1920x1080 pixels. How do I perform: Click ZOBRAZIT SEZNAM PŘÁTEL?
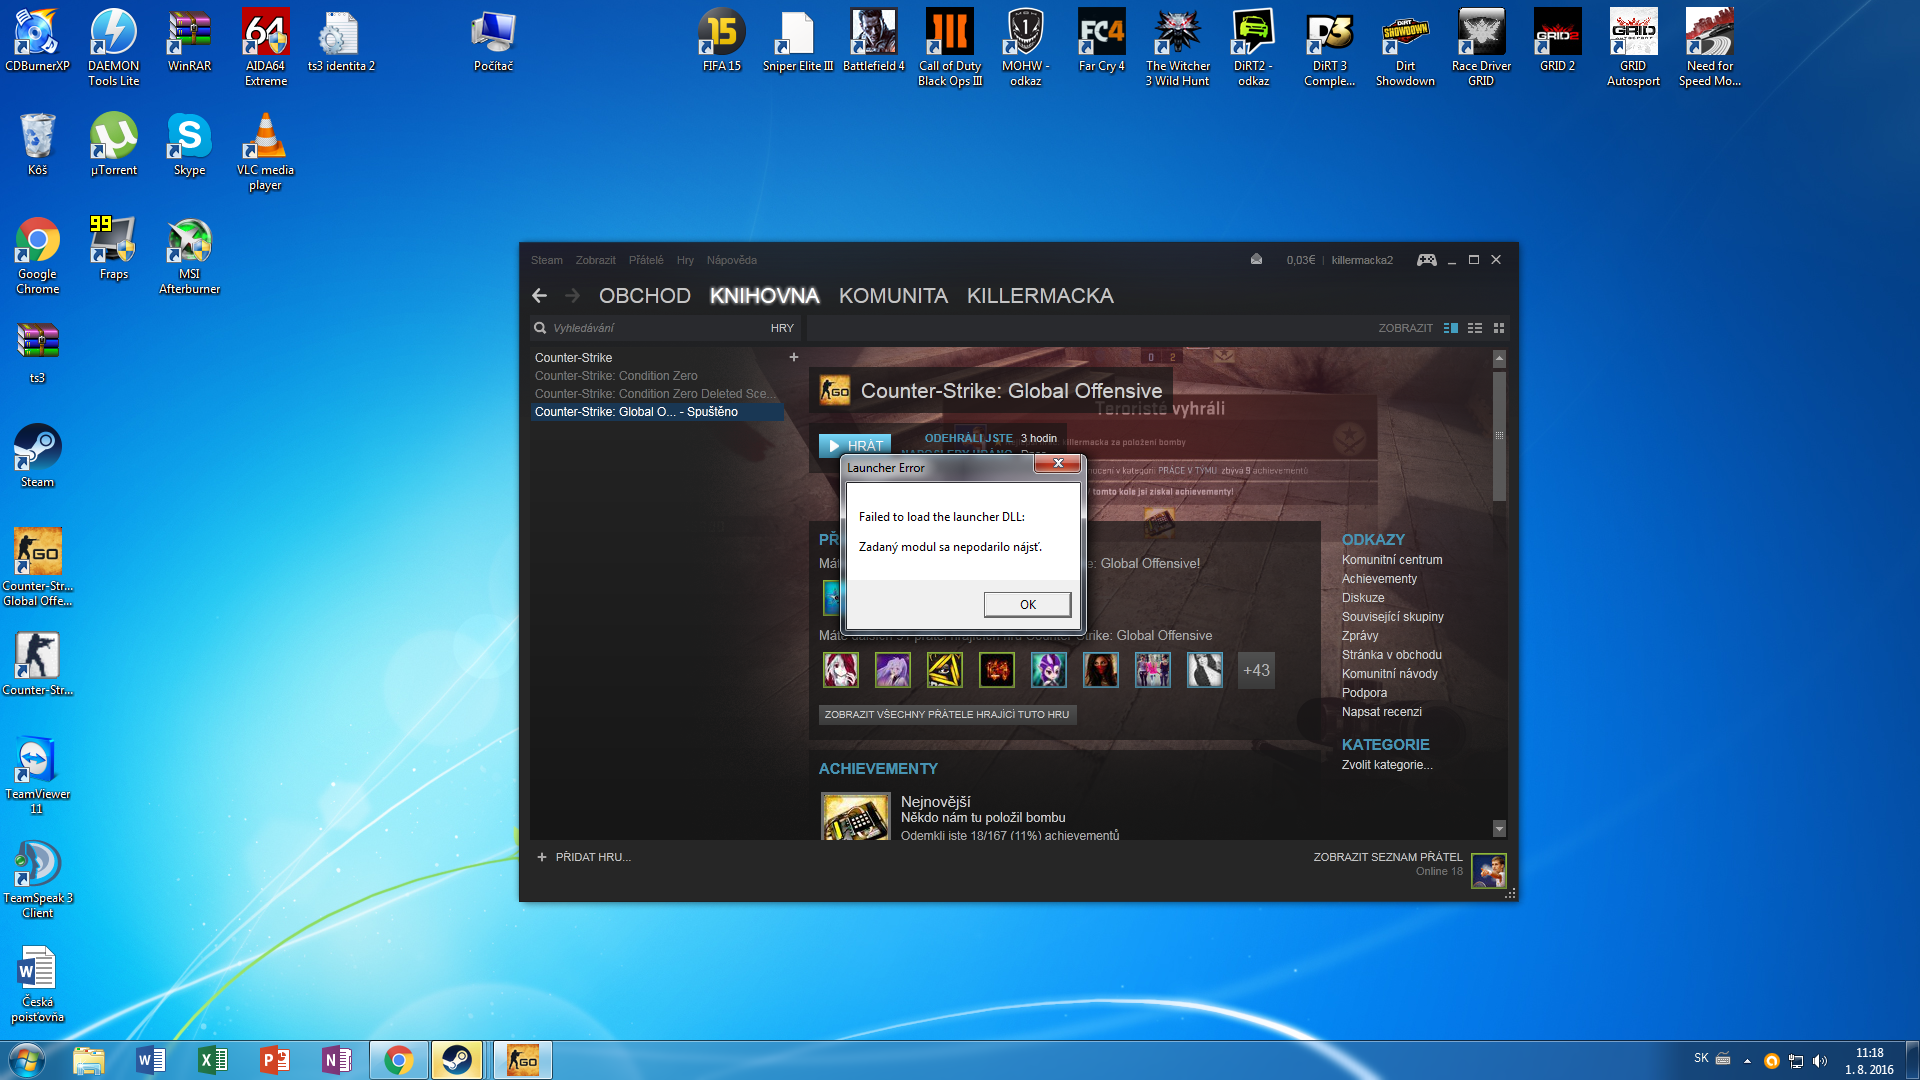(x=1387, y=857)
